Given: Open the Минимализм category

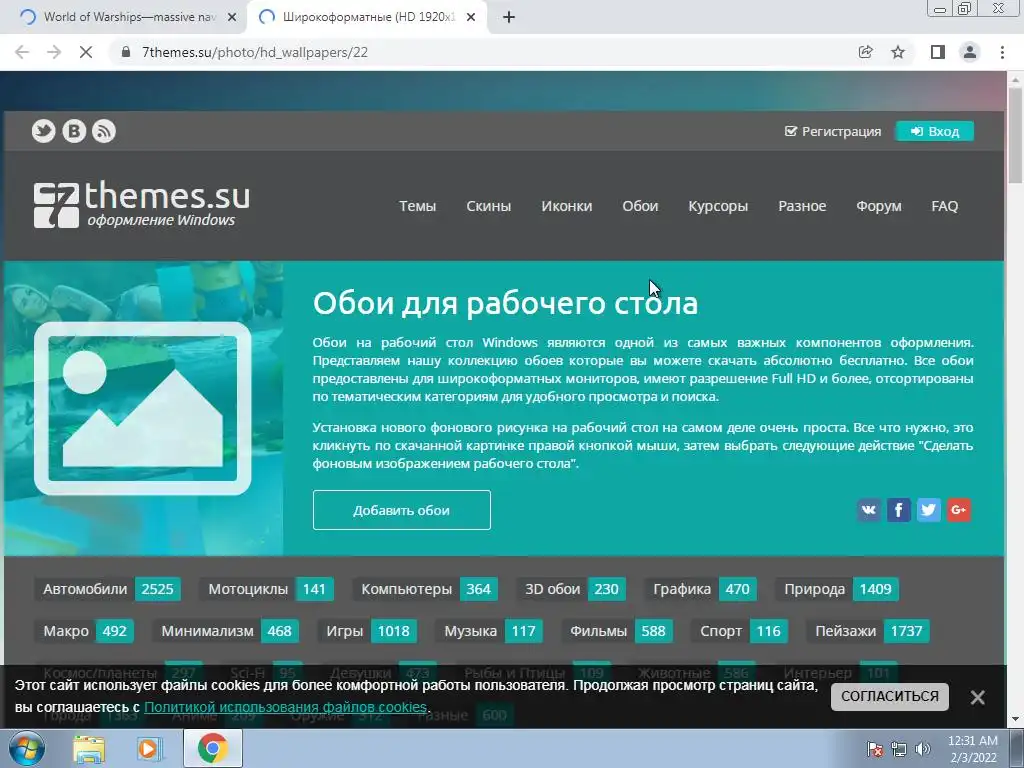Looking at the screenshot, I should [226, 631].
